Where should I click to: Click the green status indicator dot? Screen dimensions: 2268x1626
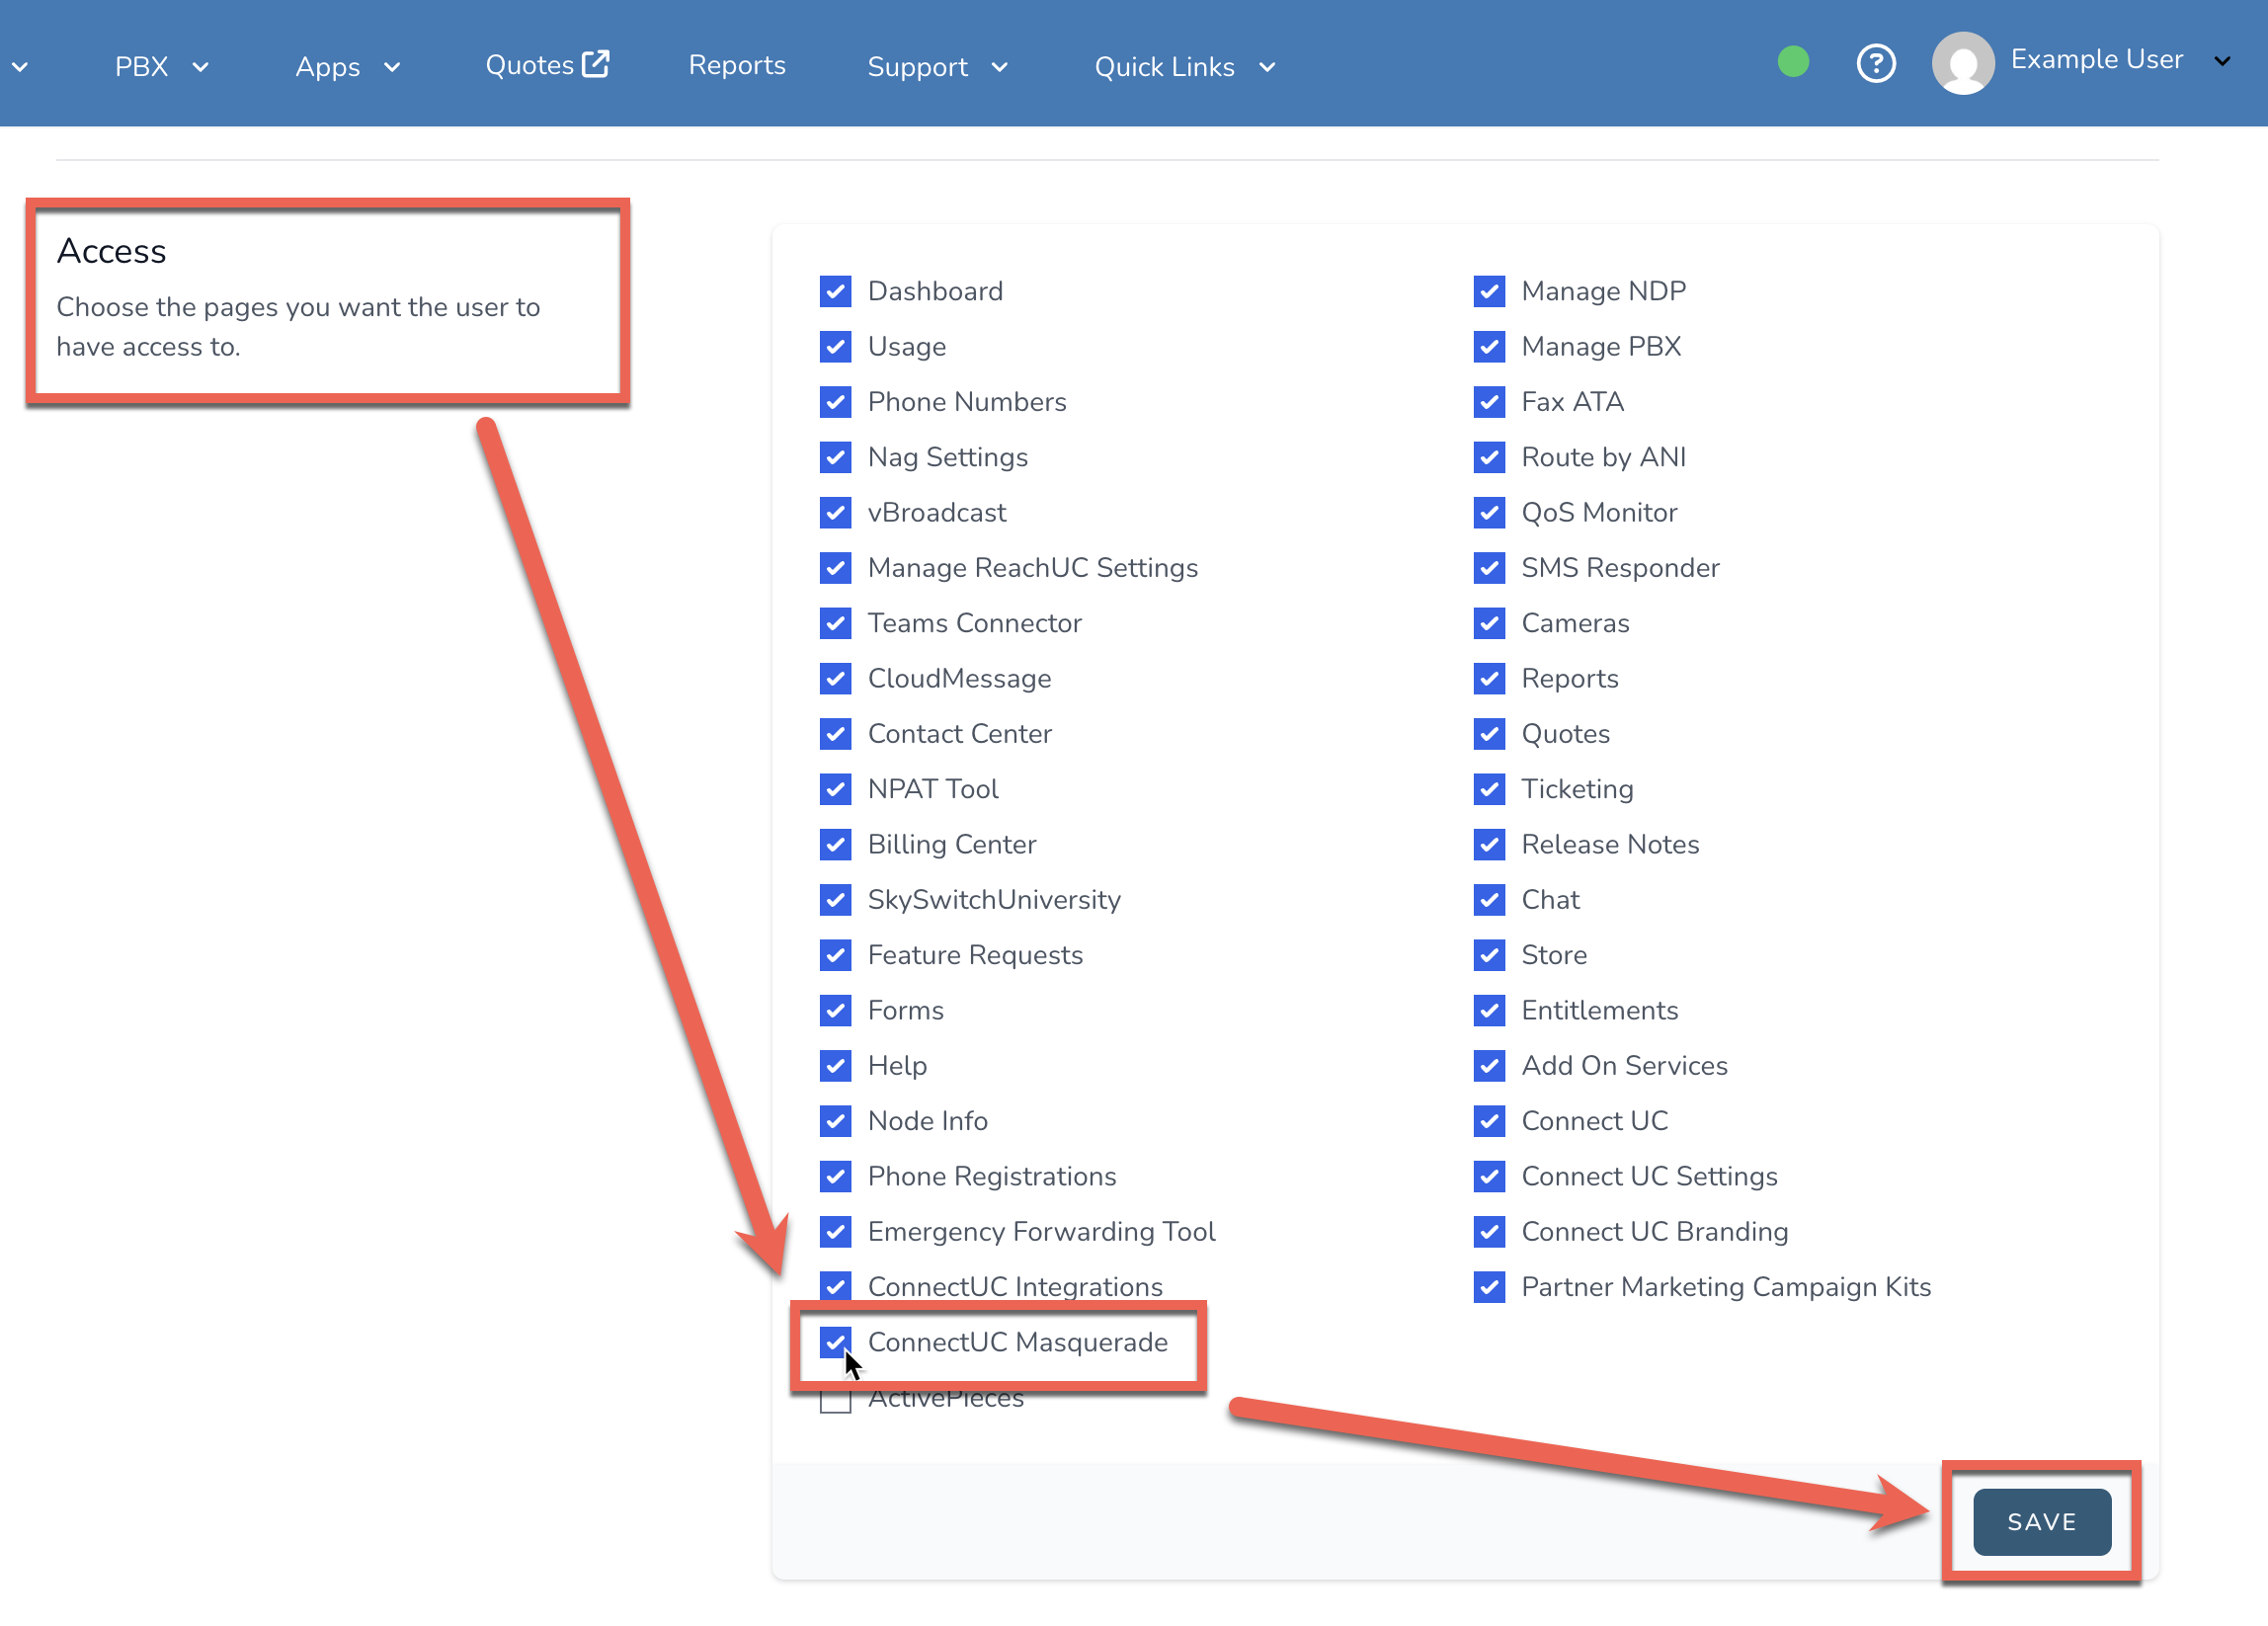click(1793, 62)
